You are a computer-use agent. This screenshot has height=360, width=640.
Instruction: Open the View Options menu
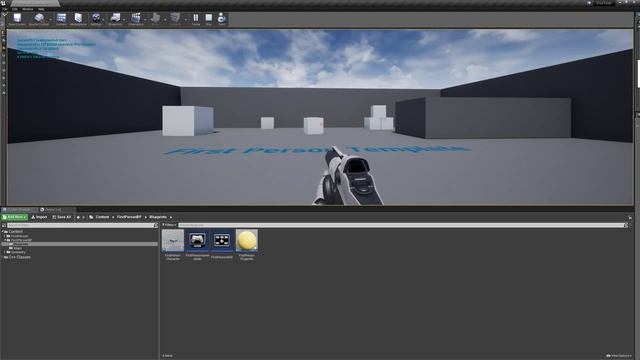click(x=619, y=356)
